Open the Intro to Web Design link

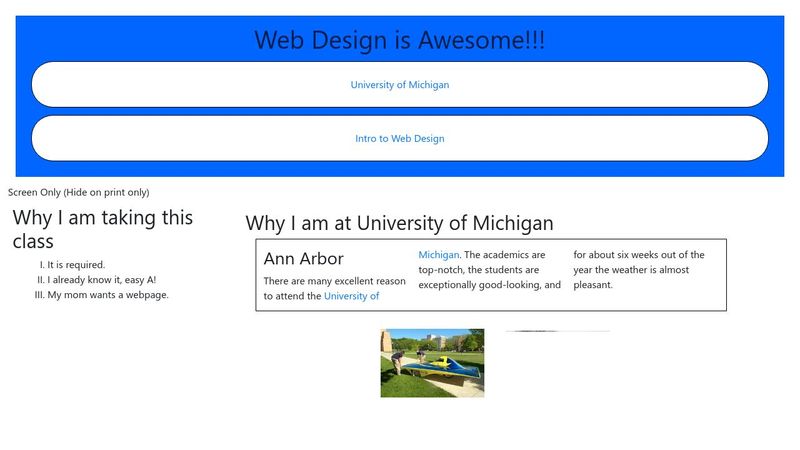[399, 139]
